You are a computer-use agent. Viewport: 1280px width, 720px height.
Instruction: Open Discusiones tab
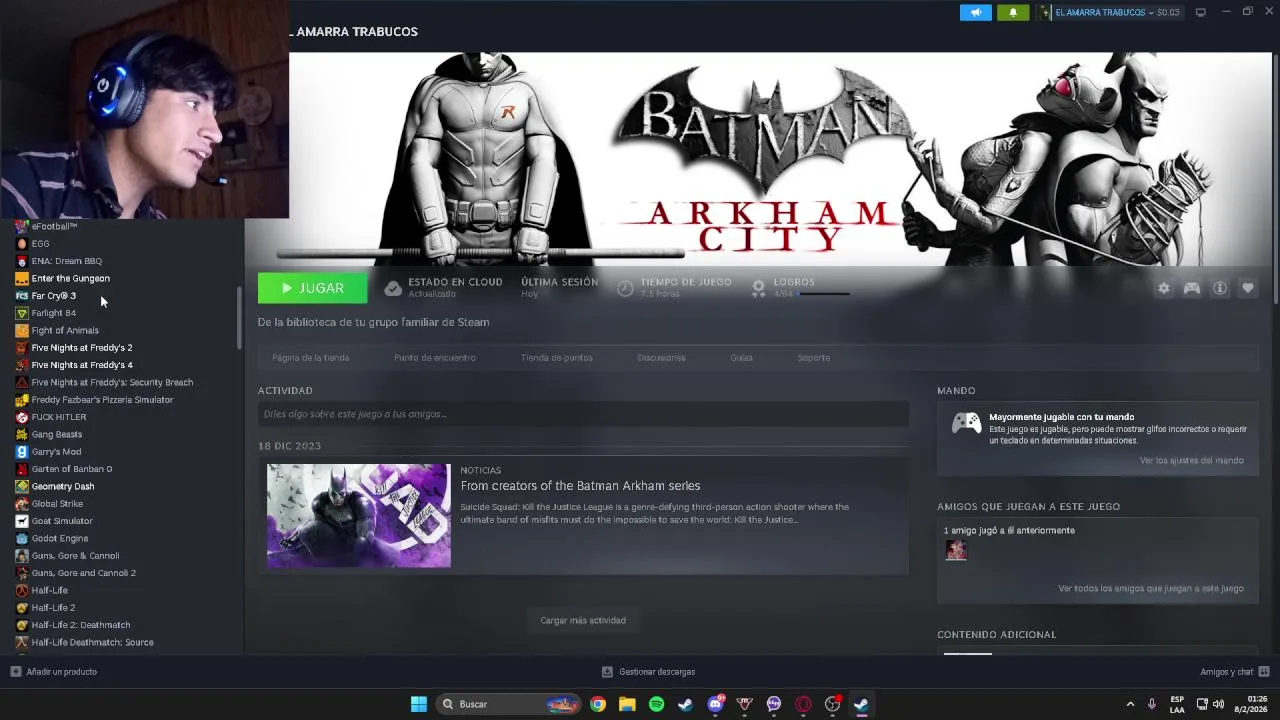[x=662, y=358]
